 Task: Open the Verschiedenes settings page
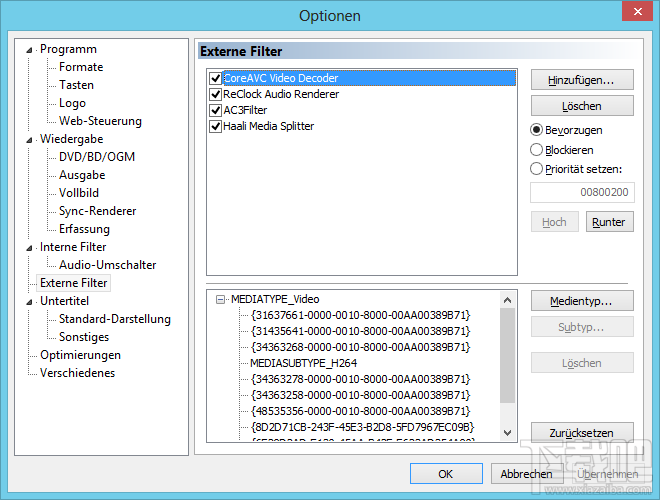click(77, 373)
